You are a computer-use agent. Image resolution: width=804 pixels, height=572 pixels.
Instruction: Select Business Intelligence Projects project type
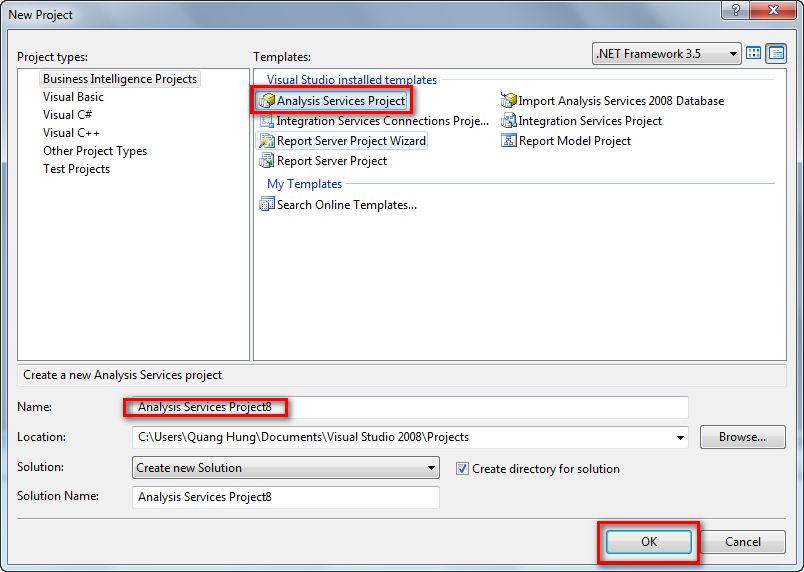click(120, 79)
